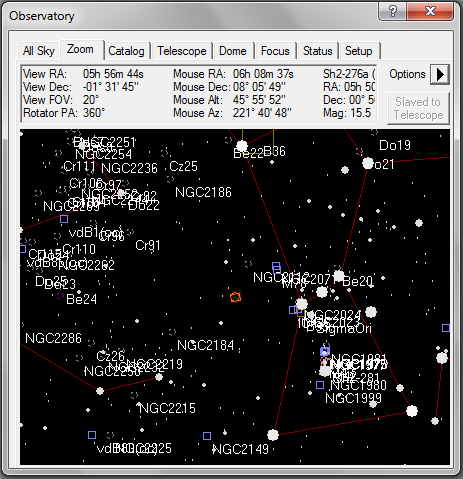463x479 pixels.
Task: Click the magenta circle marker beside Be24
Action: (60, 296)
